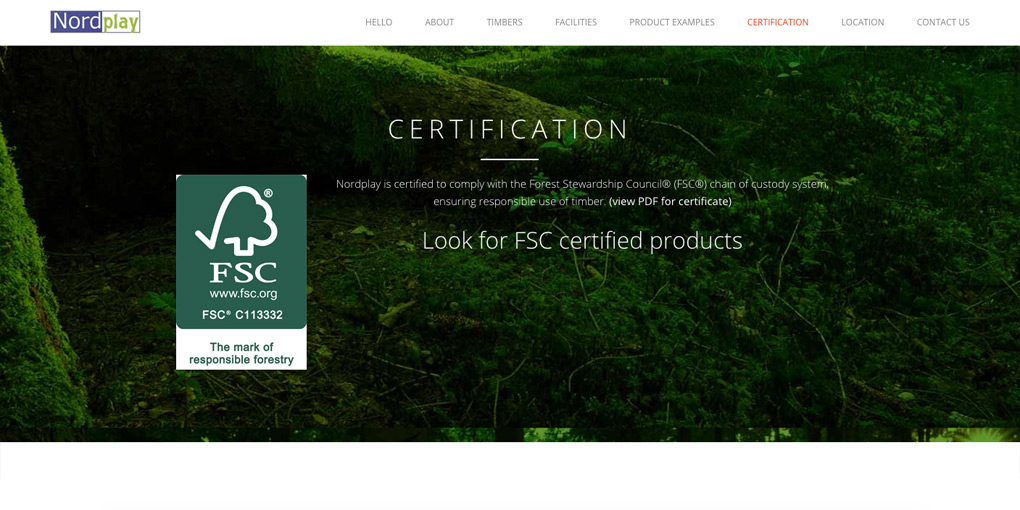Click the mark of responsible forestry caption
This screenshot has height=510, width=1020.
pyautogui.click(x=241, y=353)
